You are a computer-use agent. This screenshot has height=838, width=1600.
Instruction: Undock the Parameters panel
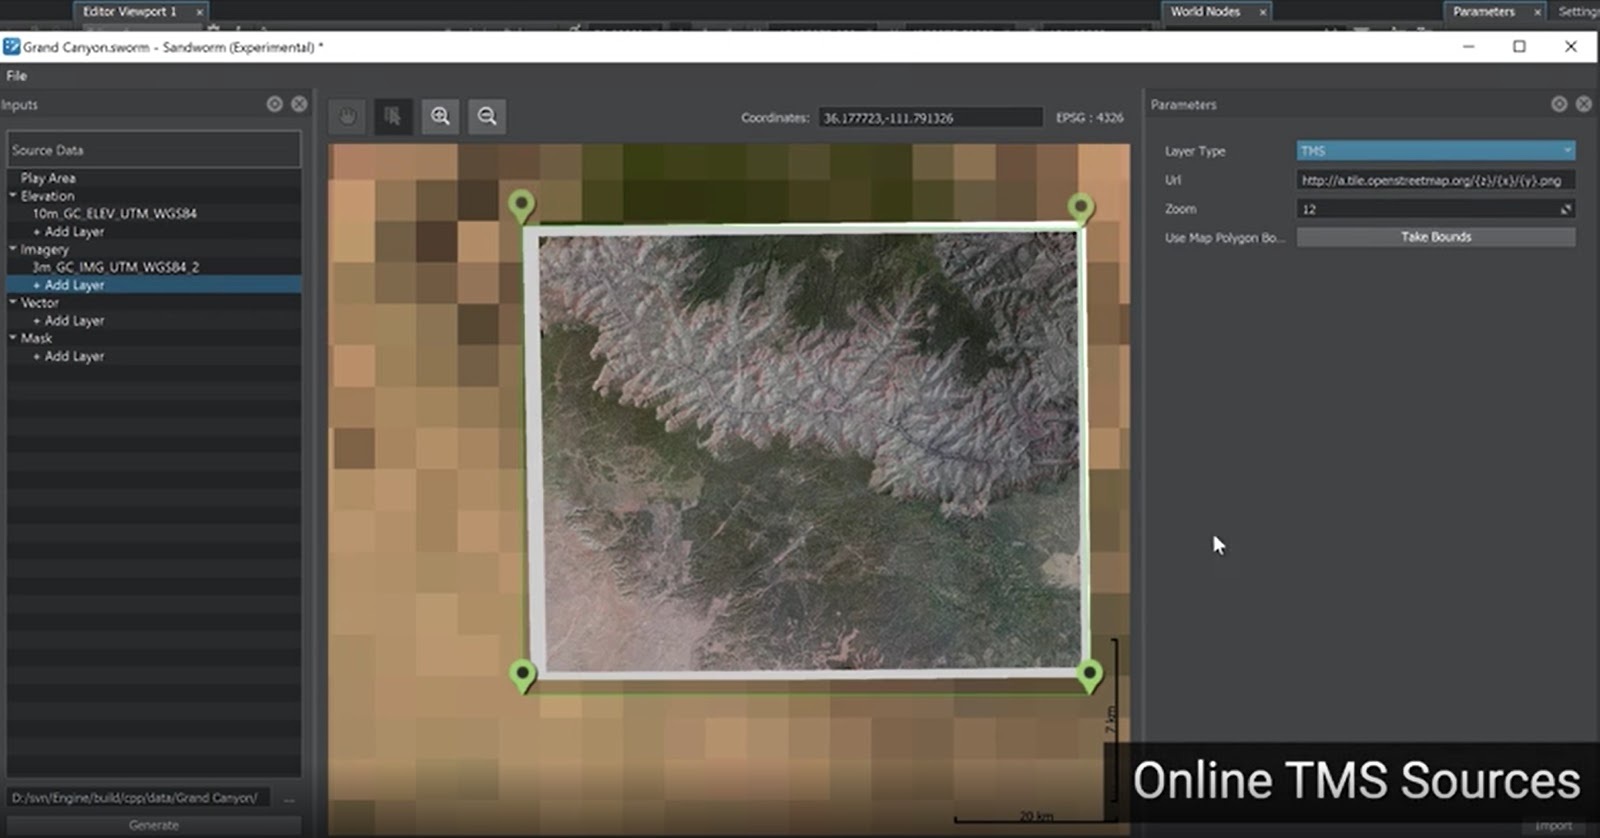(1559, 104)
